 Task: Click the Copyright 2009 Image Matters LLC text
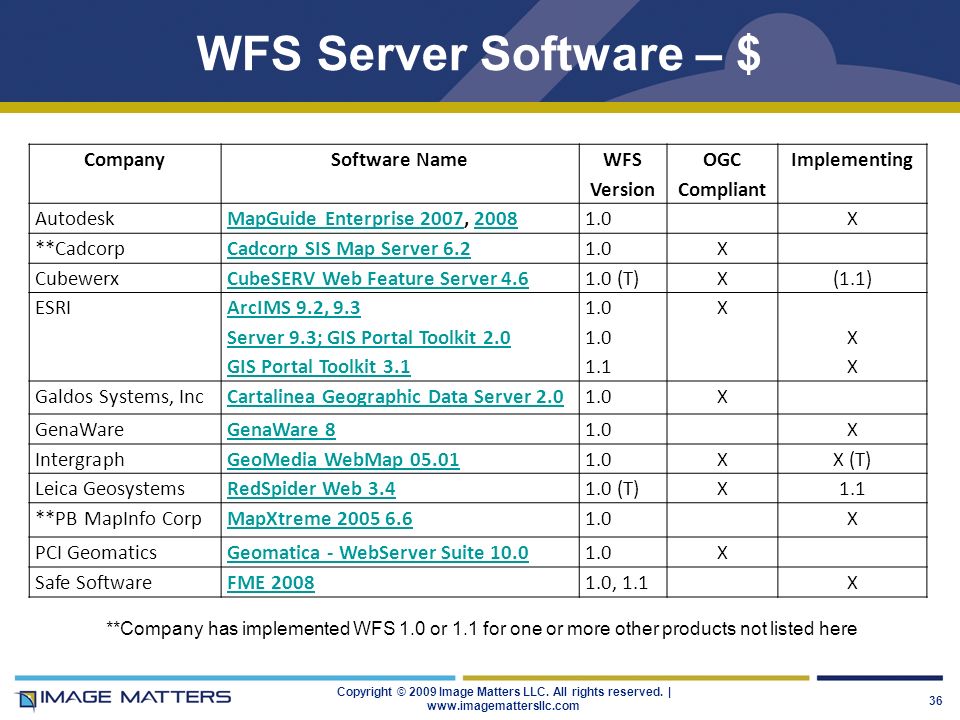(x=503, y=692)
